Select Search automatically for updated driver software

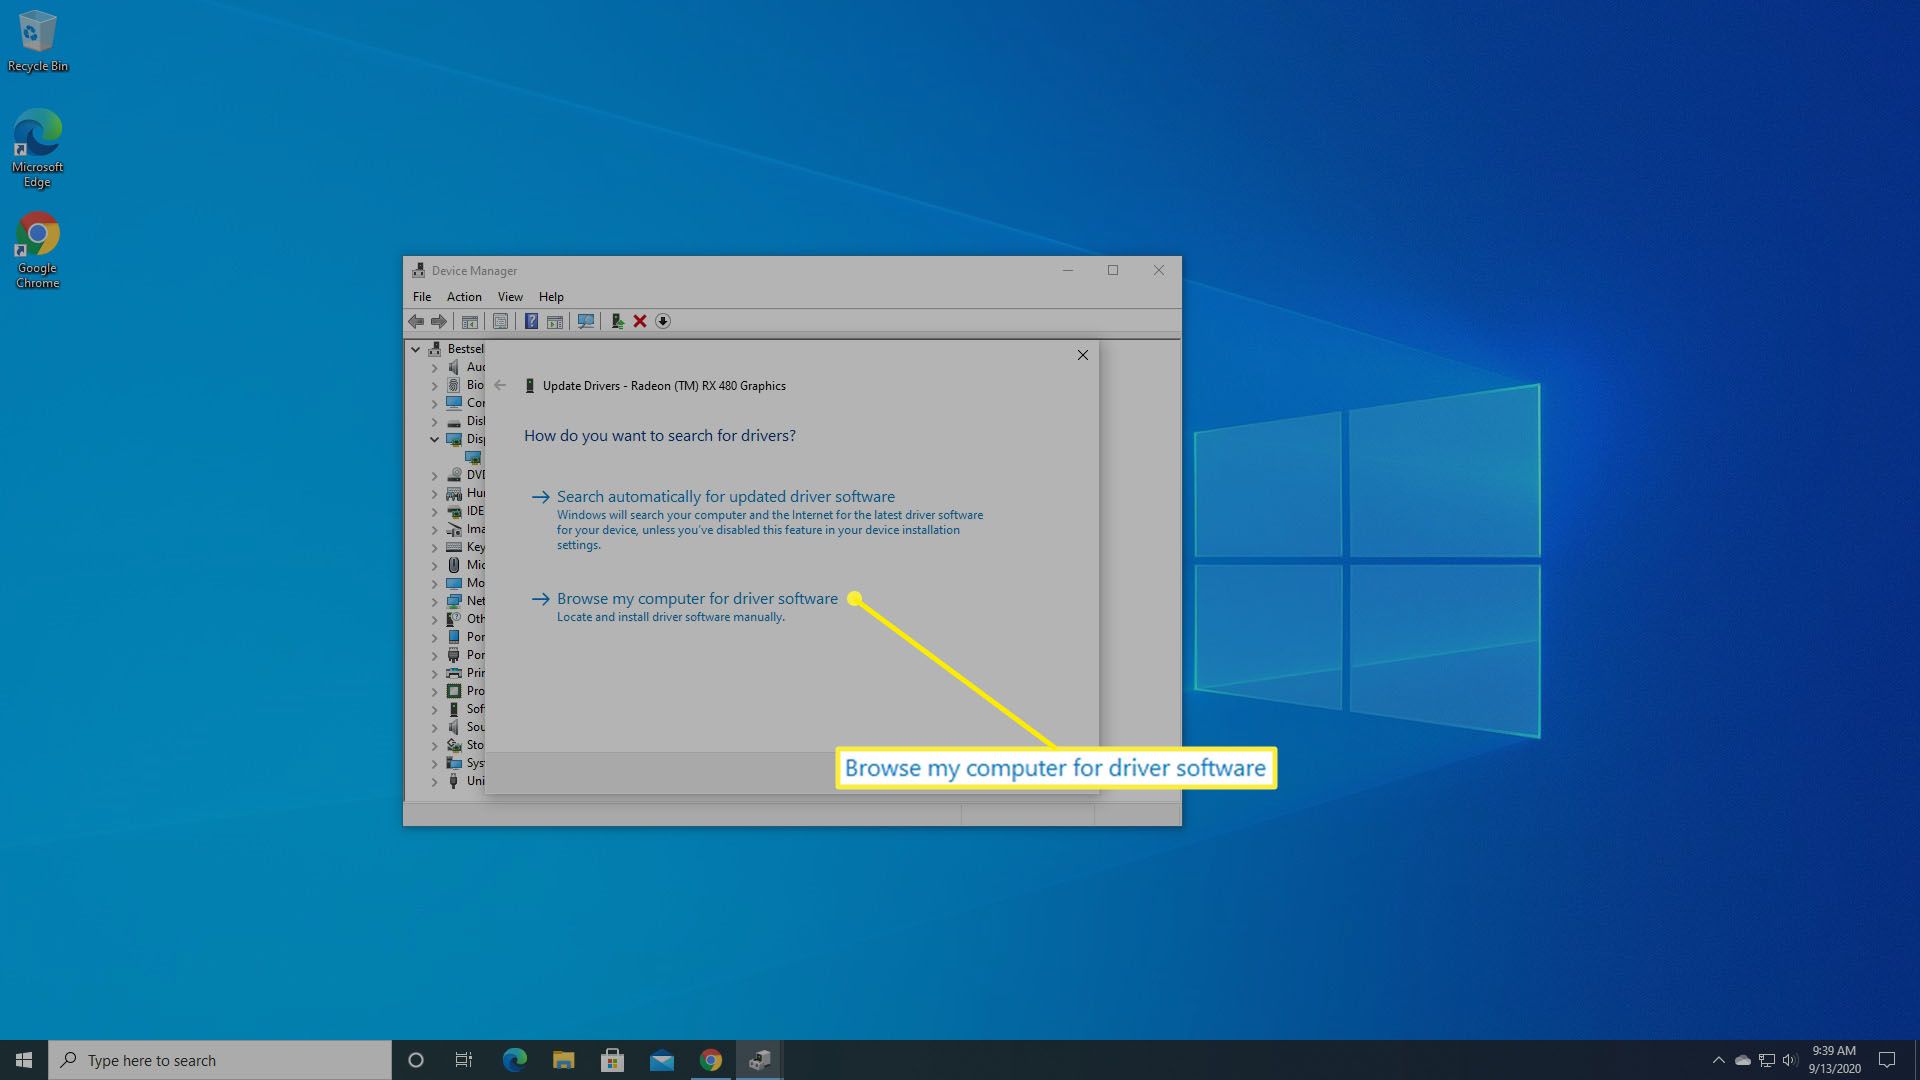point(725,496)
